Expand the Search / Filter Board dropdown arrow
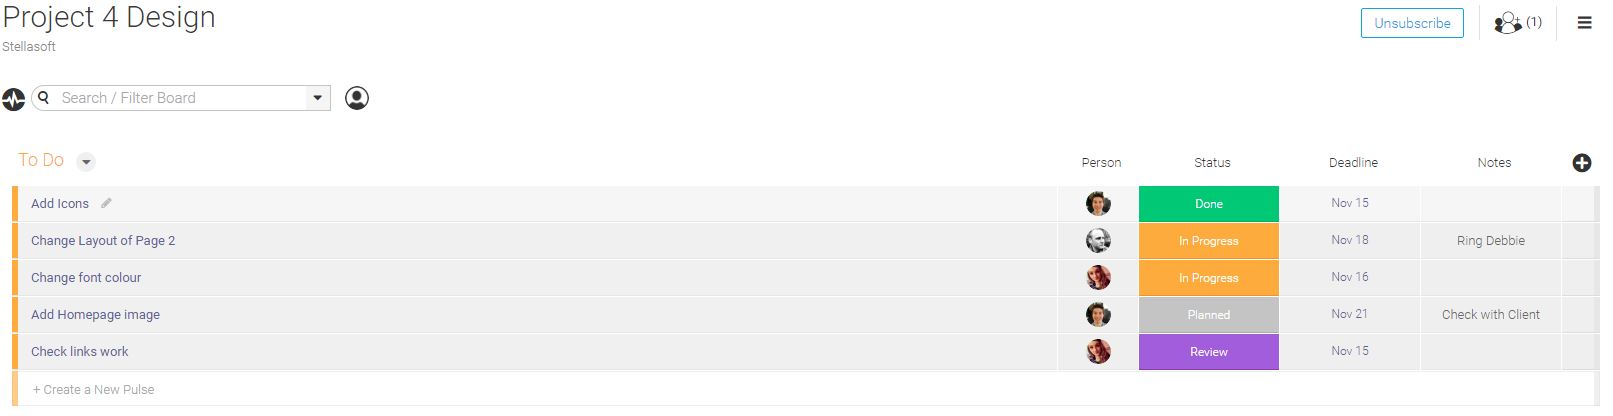This screenshot has width=1613, height=416. [317, 98]
